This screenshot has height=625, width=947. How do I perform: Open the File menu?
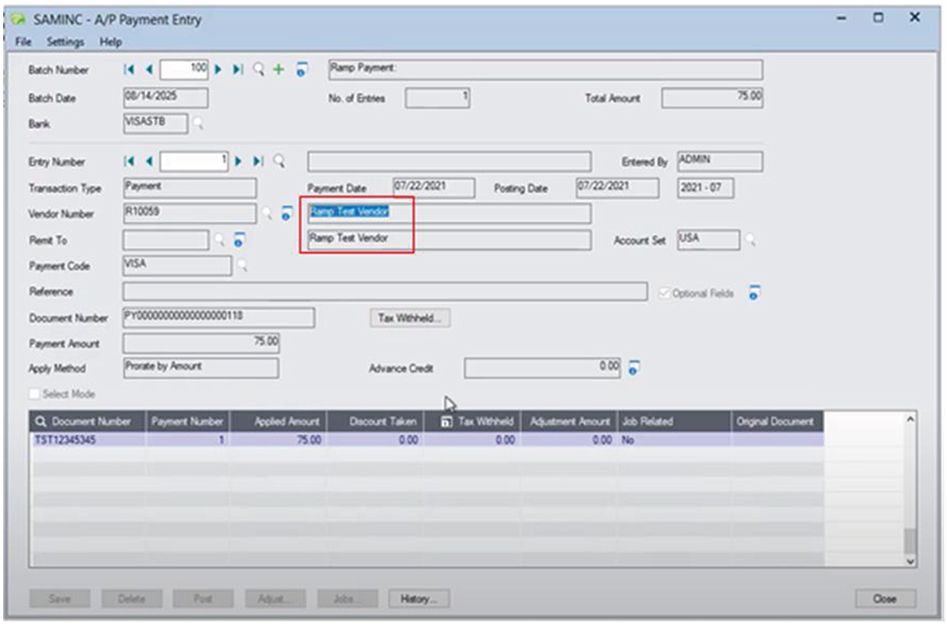click(x=23, y=42)
